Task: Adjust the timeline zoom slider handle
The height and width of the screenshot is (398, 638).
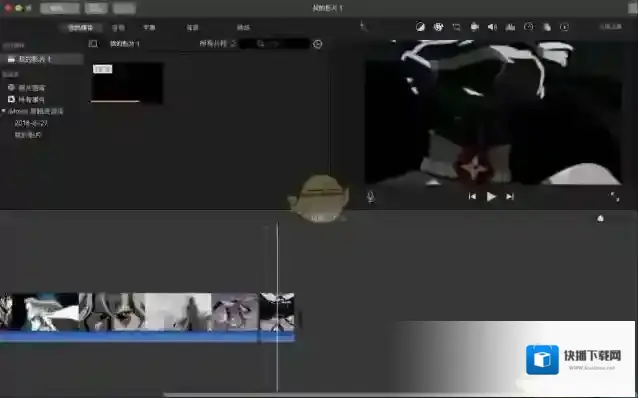Action: 600,219
